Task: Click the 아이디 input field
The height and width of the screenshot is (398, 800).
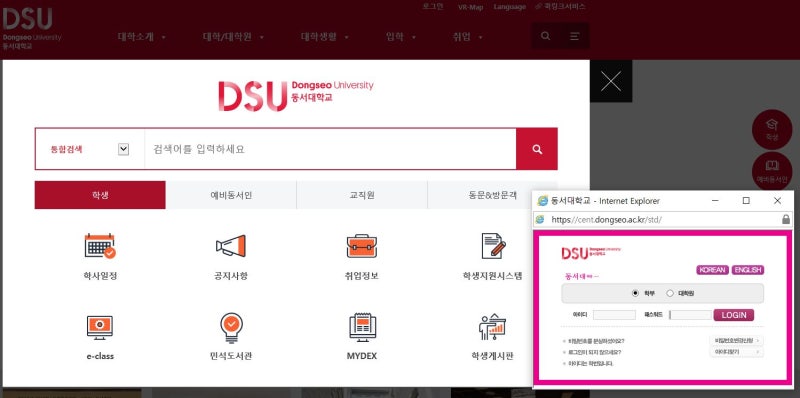Action: tap(614, 315)
